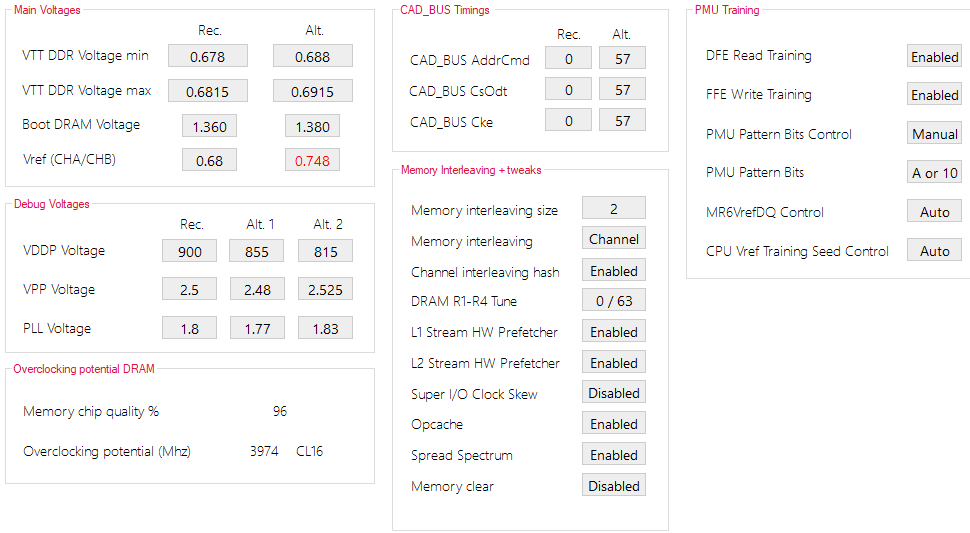970x533 pixels.
Task: Click CPU Vref Training Seed Control value
Action: pos(935,251)
